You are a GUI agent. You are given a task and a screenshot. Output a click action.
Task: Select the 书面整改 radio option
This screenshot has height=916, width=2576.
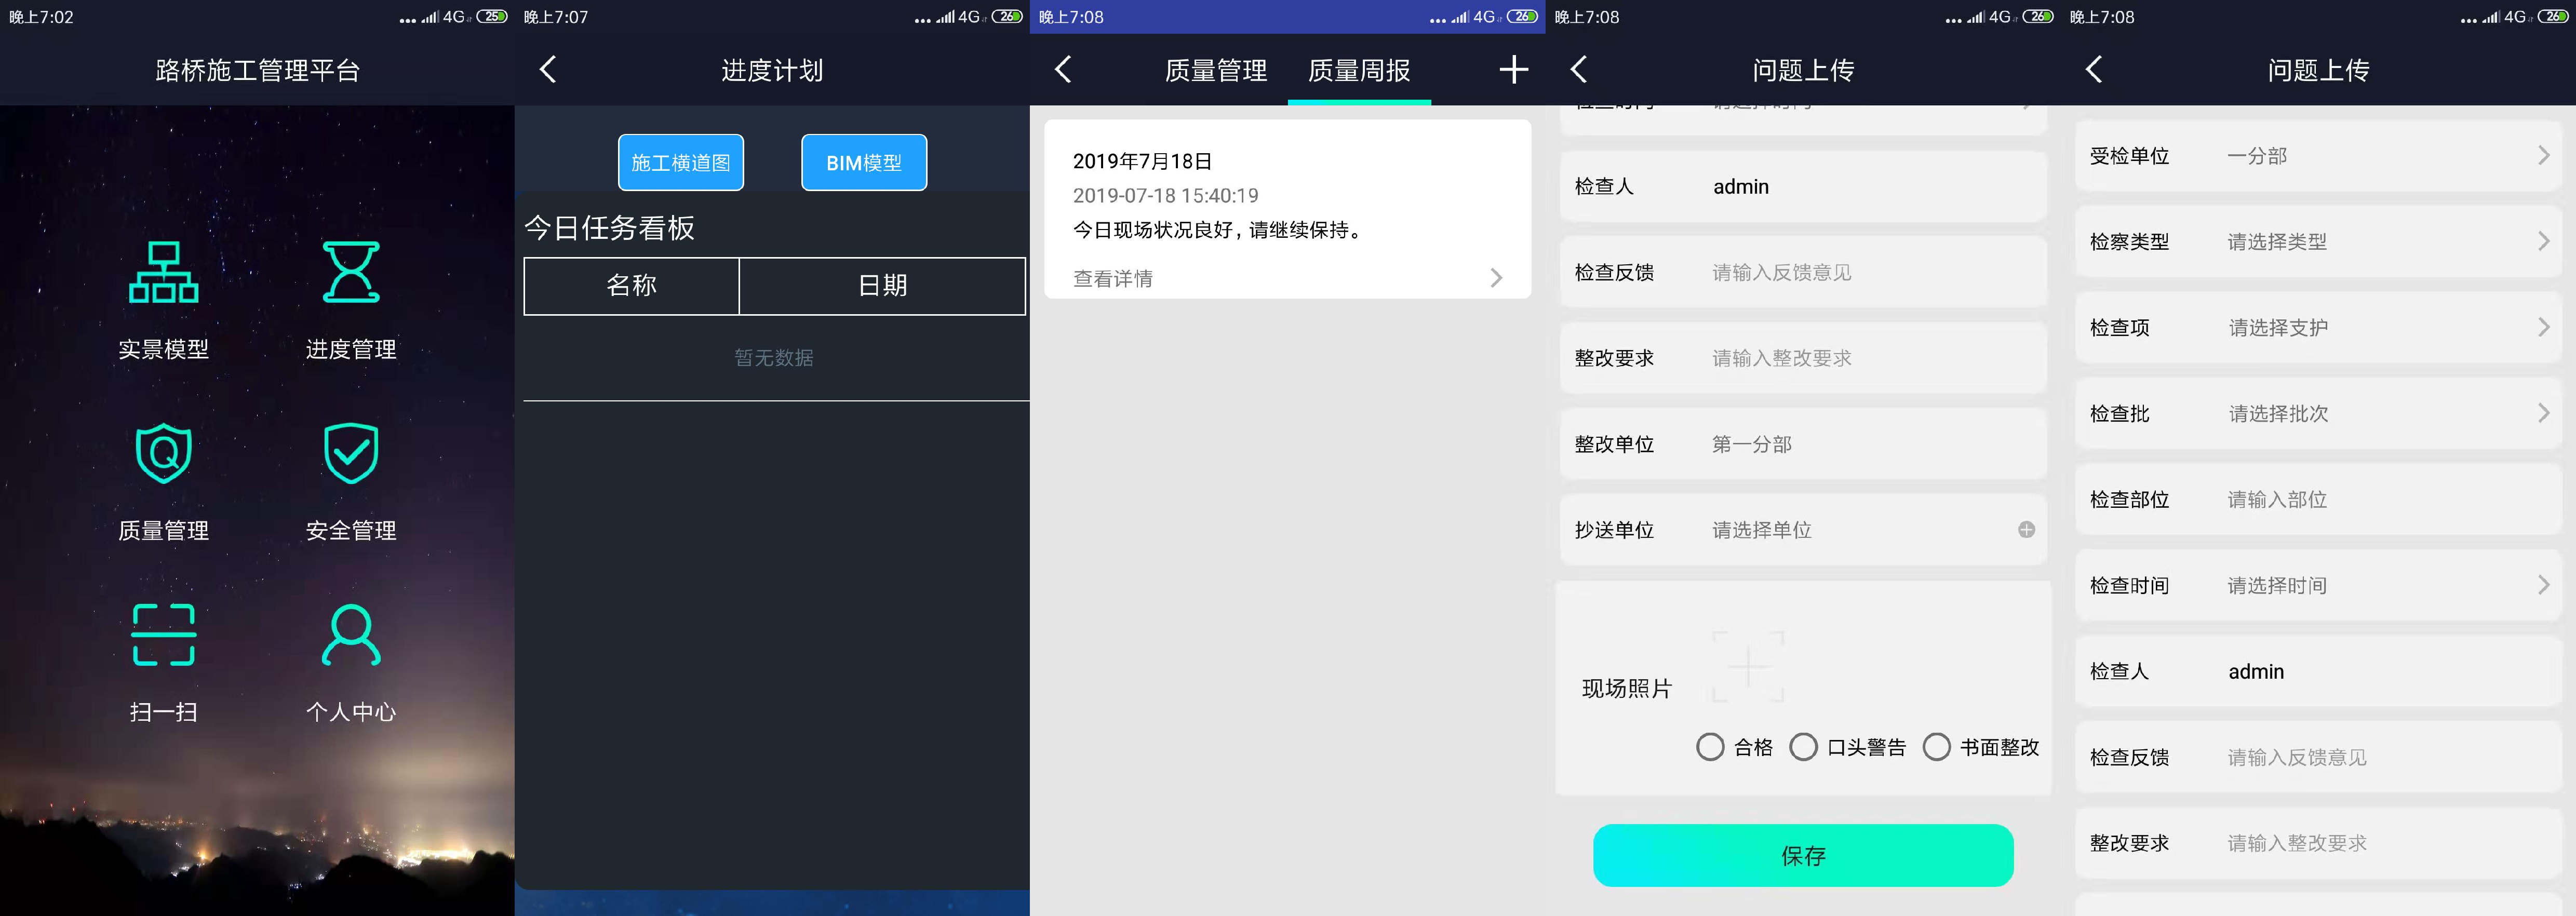[1936, 747]
